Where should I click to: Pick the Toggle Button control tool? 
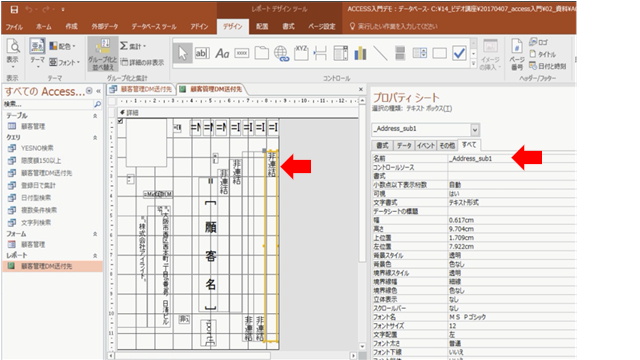tap(400, 53)
